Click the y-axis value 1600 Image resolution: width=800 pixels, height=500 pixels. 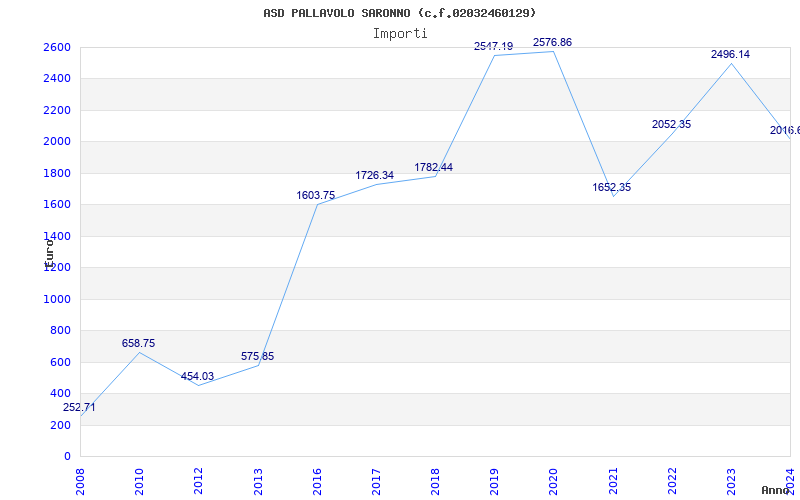57,205
